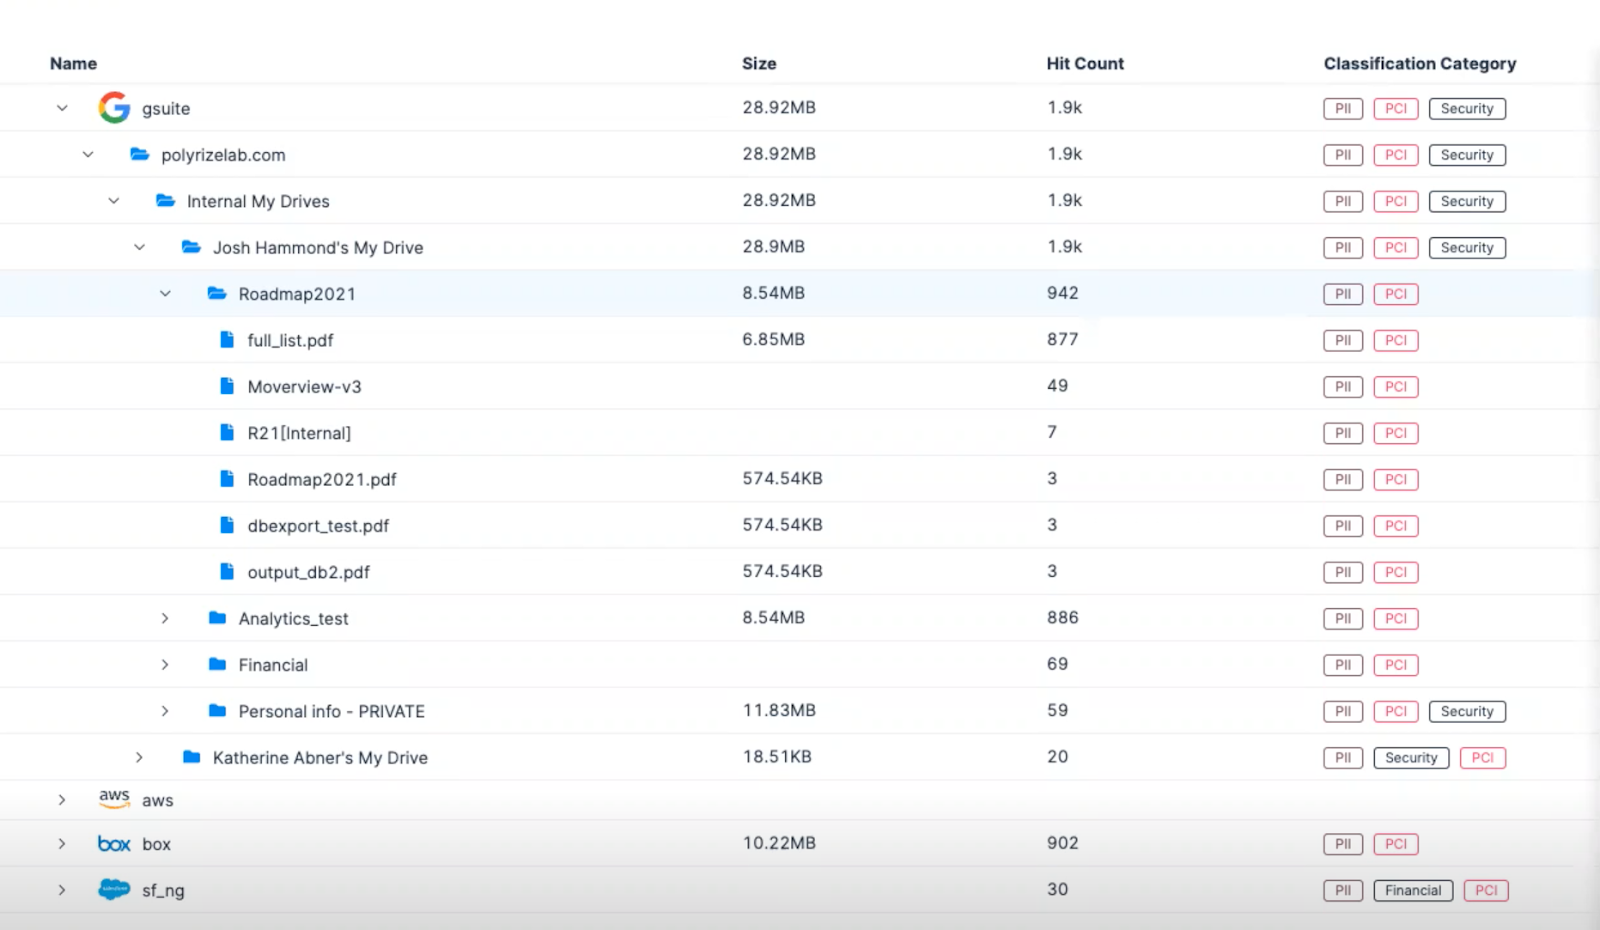Click the file icon beside full_list.pdf

[227, 340]
